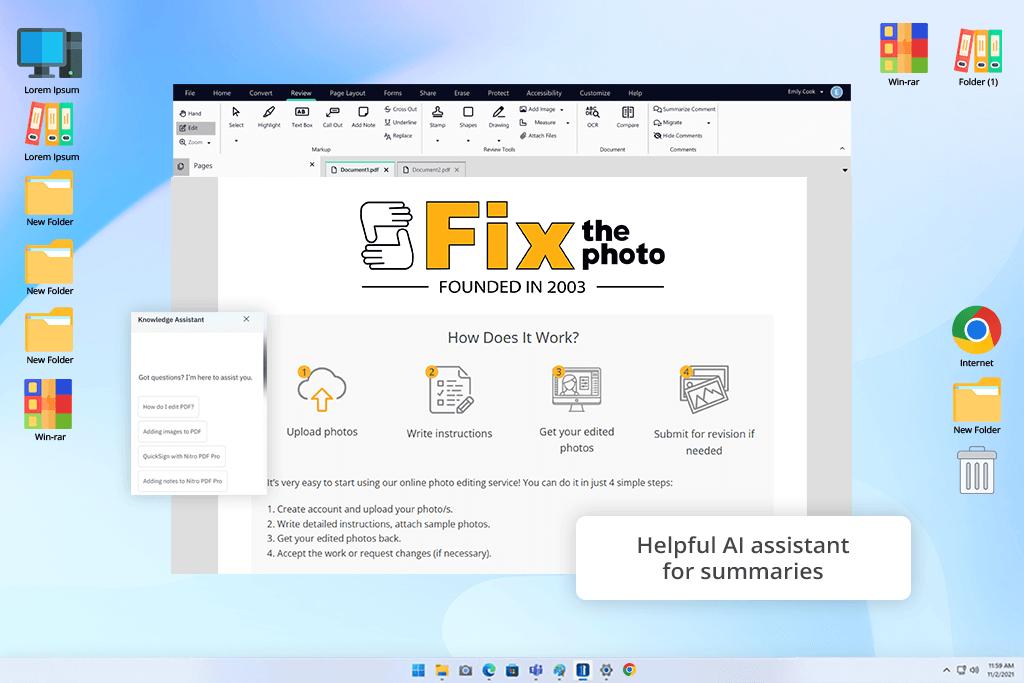
Task: Close the Document2.pdf tab
Action: (456, 170)
